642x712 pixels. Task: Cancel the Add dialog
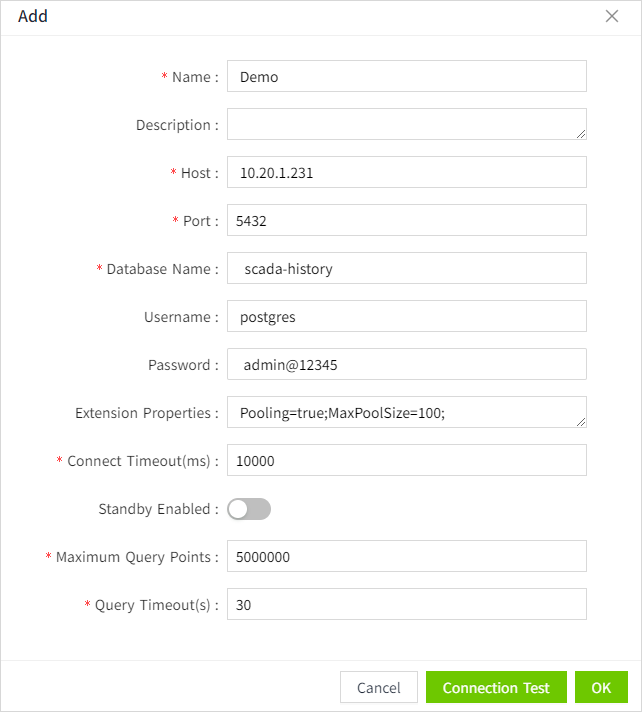pos(378,688)
